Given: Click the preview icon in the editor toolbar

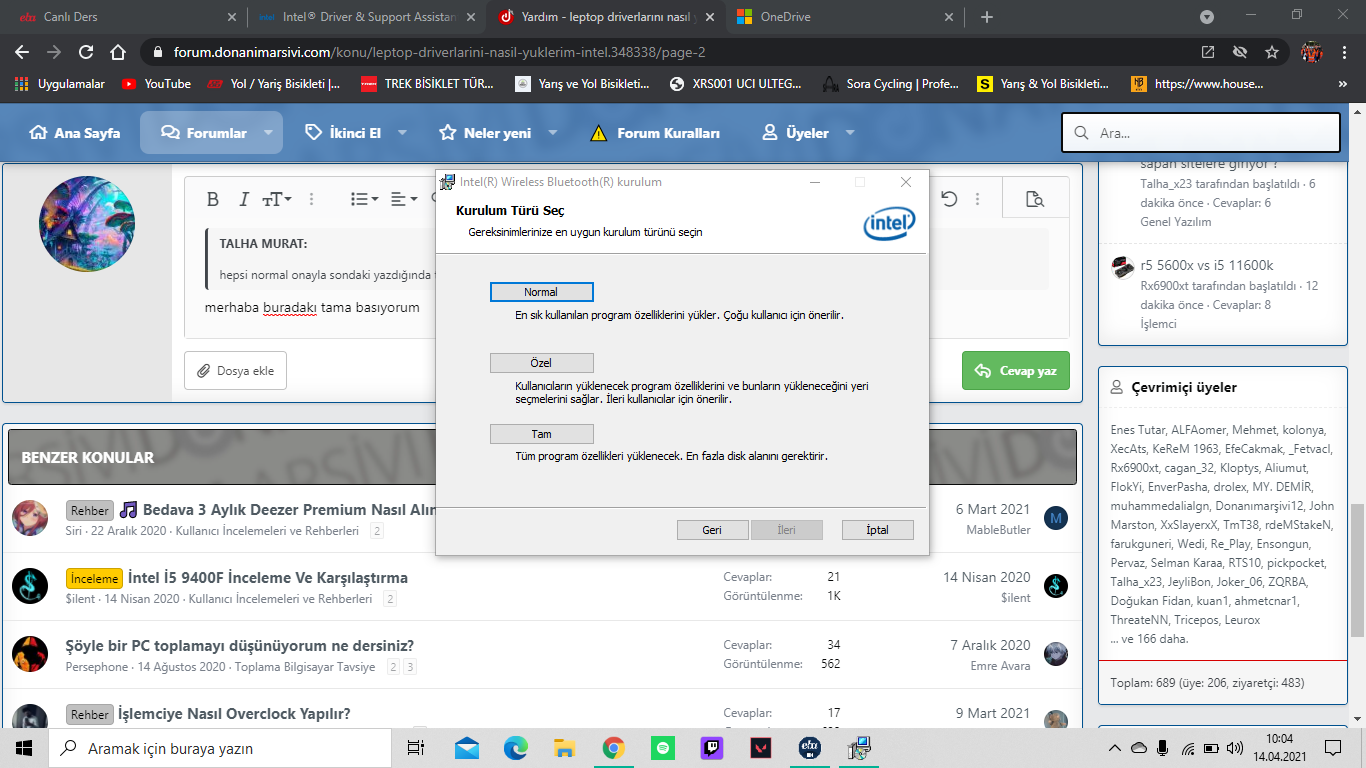Looking at the screenshot, I should (x=1035, y=199).
